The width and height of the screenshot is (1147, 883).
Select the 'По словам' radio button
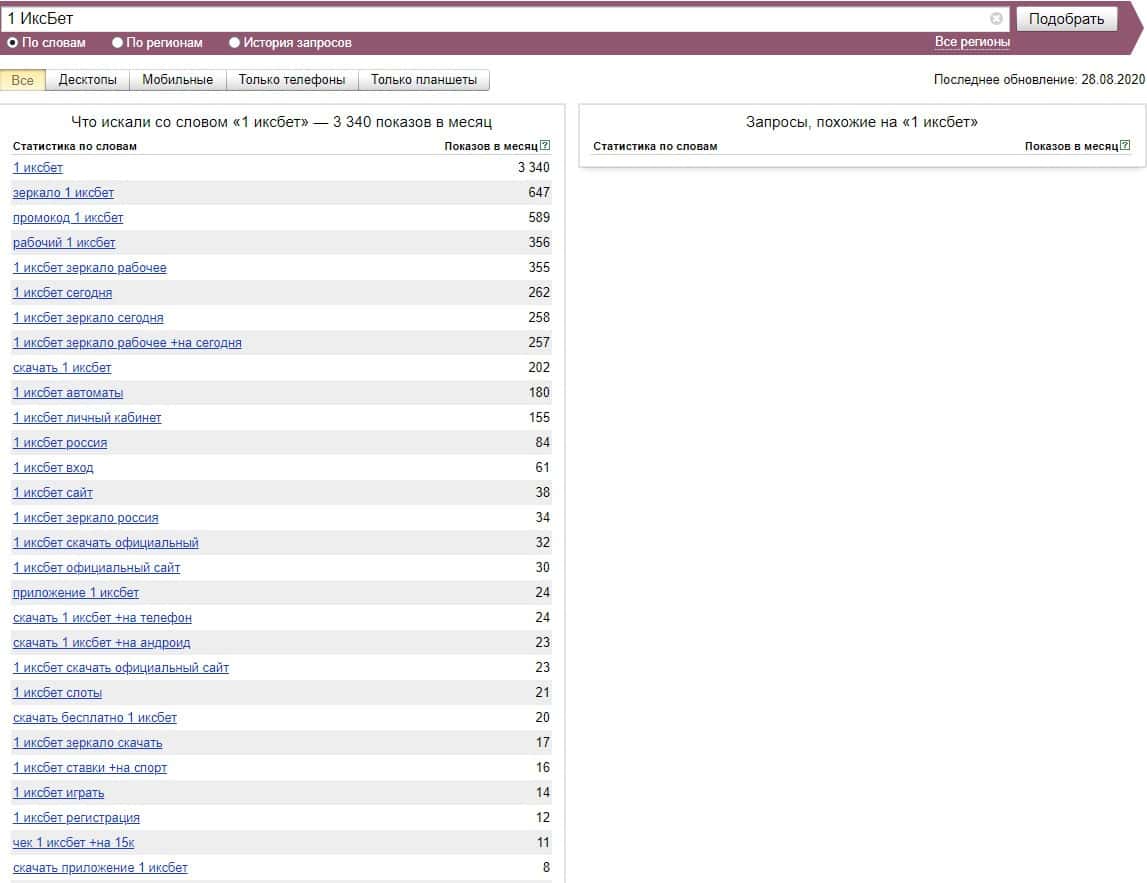click(x=13, y=43)
